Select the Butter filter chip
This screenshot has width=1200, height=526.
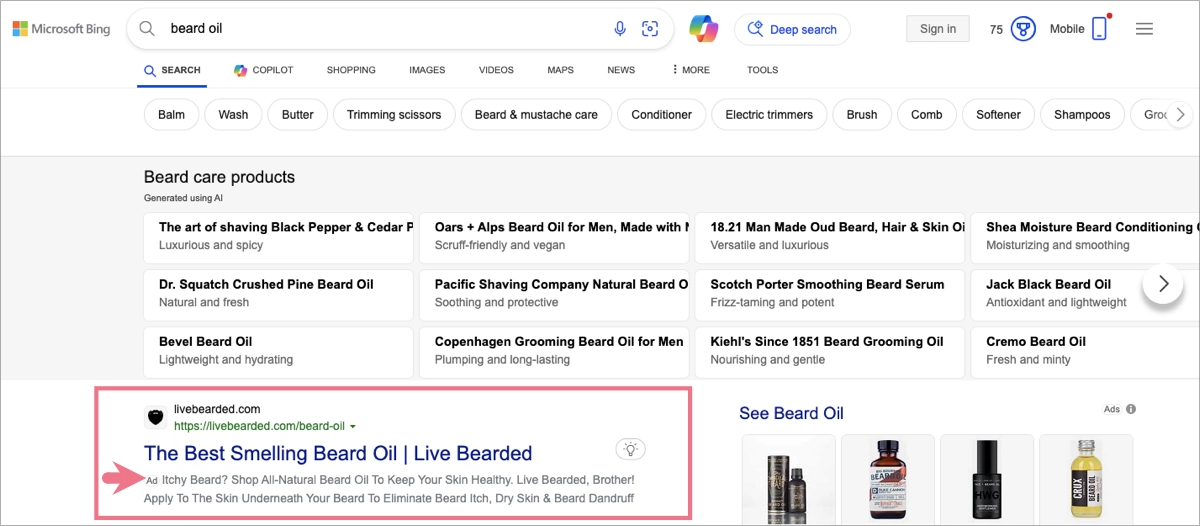click(x=297, y=115)
